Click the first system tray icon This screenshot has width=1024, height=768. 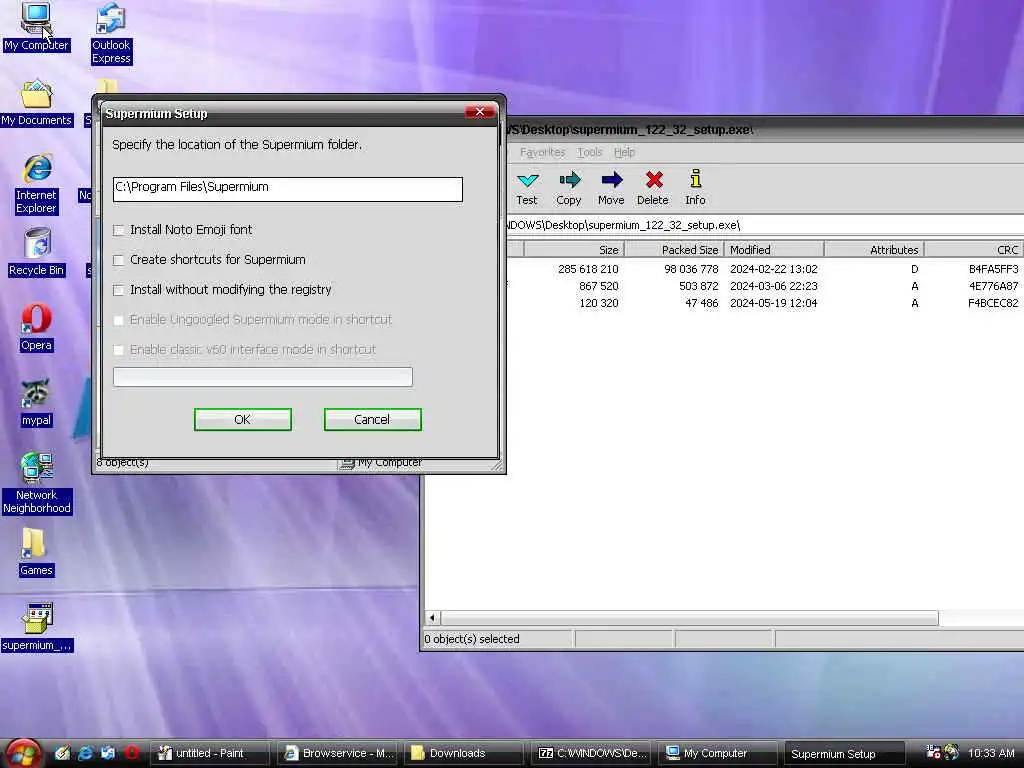click(933, 752)
